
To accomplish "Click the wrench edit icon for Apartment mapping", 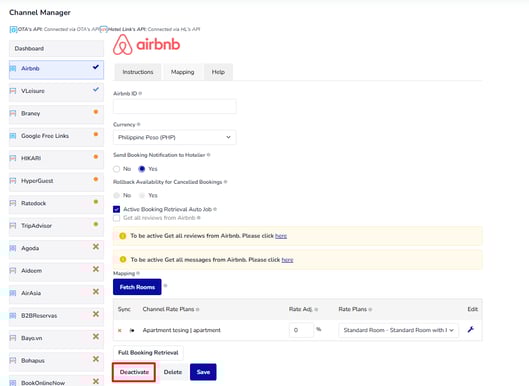I will pos(471,330).
